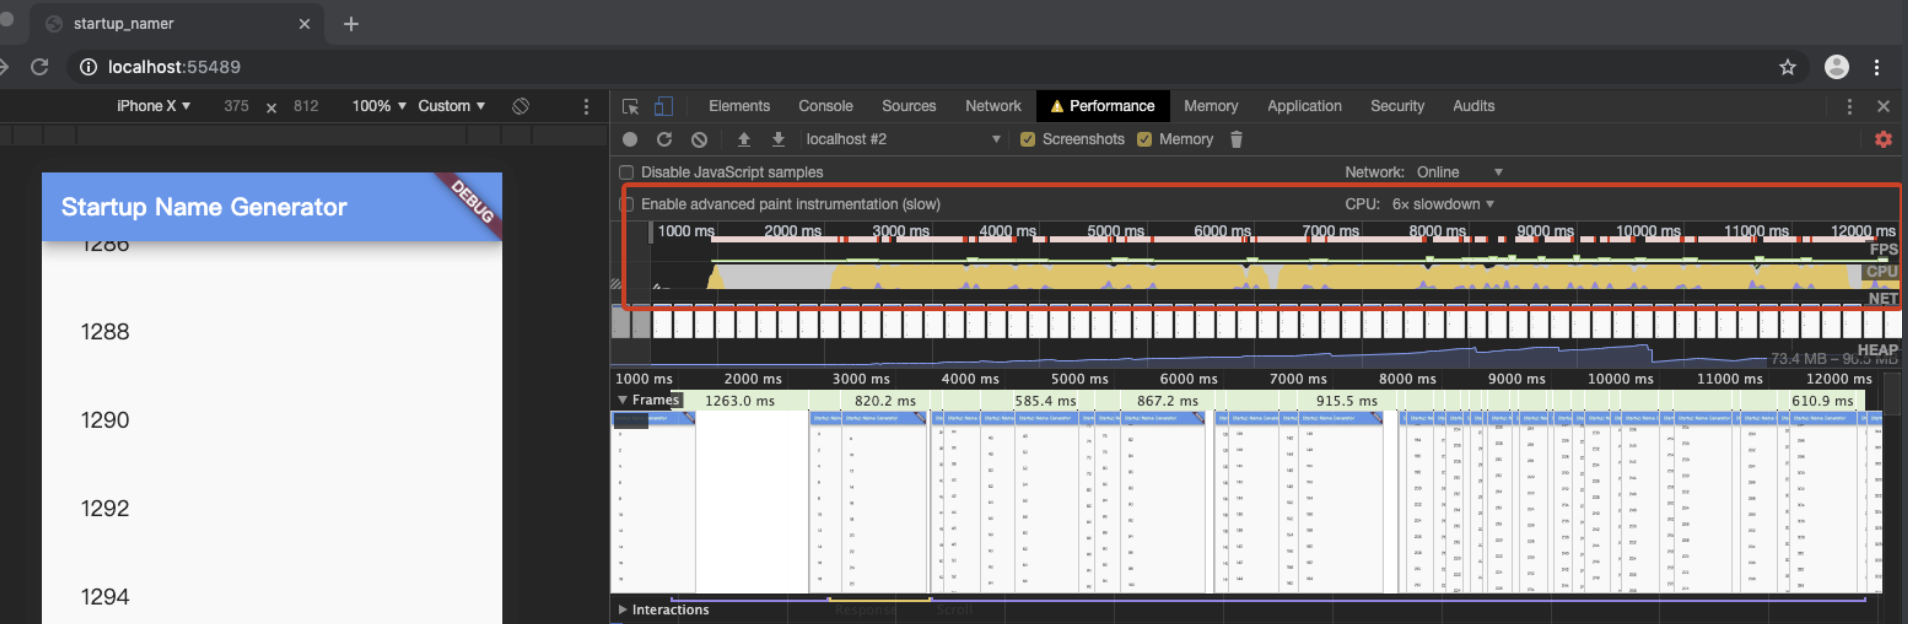Open the localhost #2 recording selector
Viewport: 1908px width, 624px height.
pos(903,139)
